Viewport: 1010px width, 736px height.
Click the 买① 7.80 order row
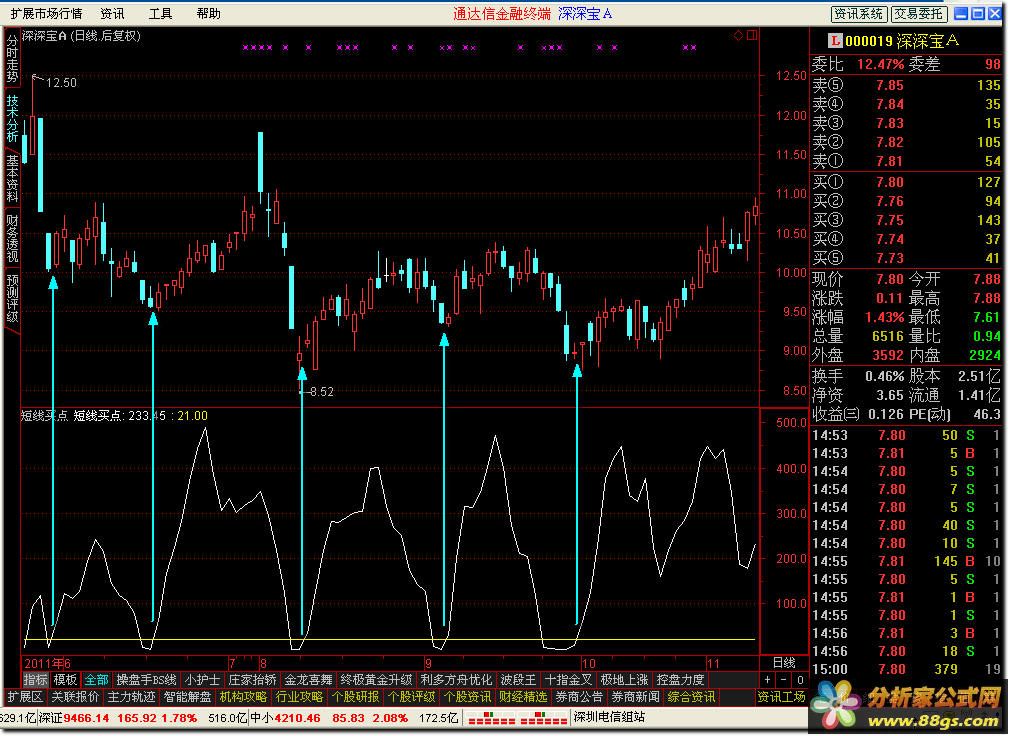coord(906,182)
